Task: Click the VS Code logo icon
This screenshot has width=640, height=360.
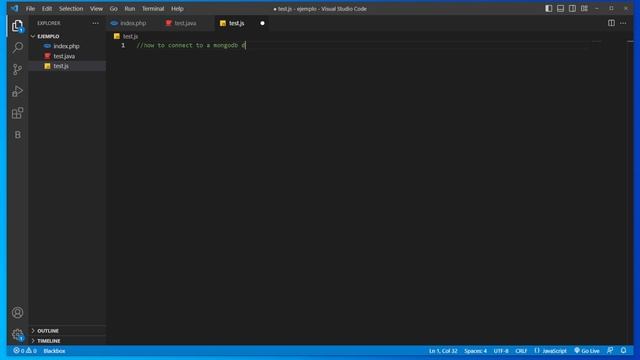Action: coord(15,8)
